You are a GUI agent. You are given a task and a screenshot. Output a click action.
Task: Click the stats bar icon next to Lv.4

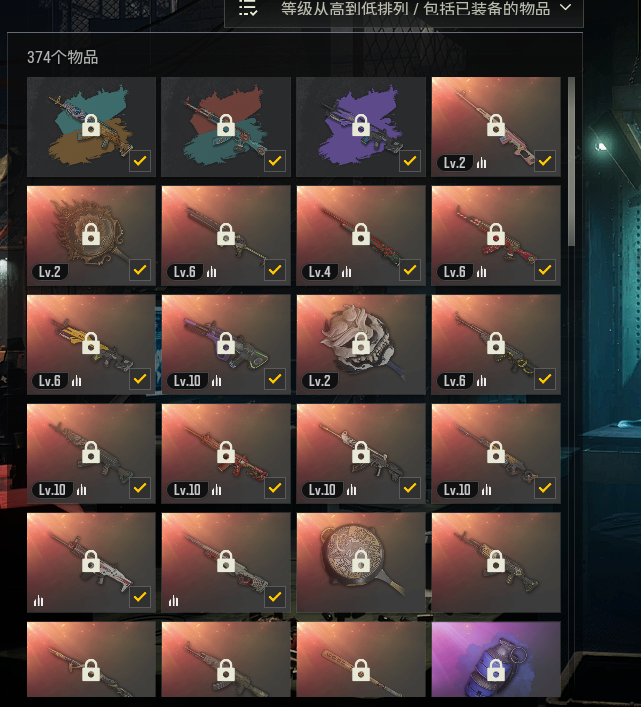(x=346, y=272)
